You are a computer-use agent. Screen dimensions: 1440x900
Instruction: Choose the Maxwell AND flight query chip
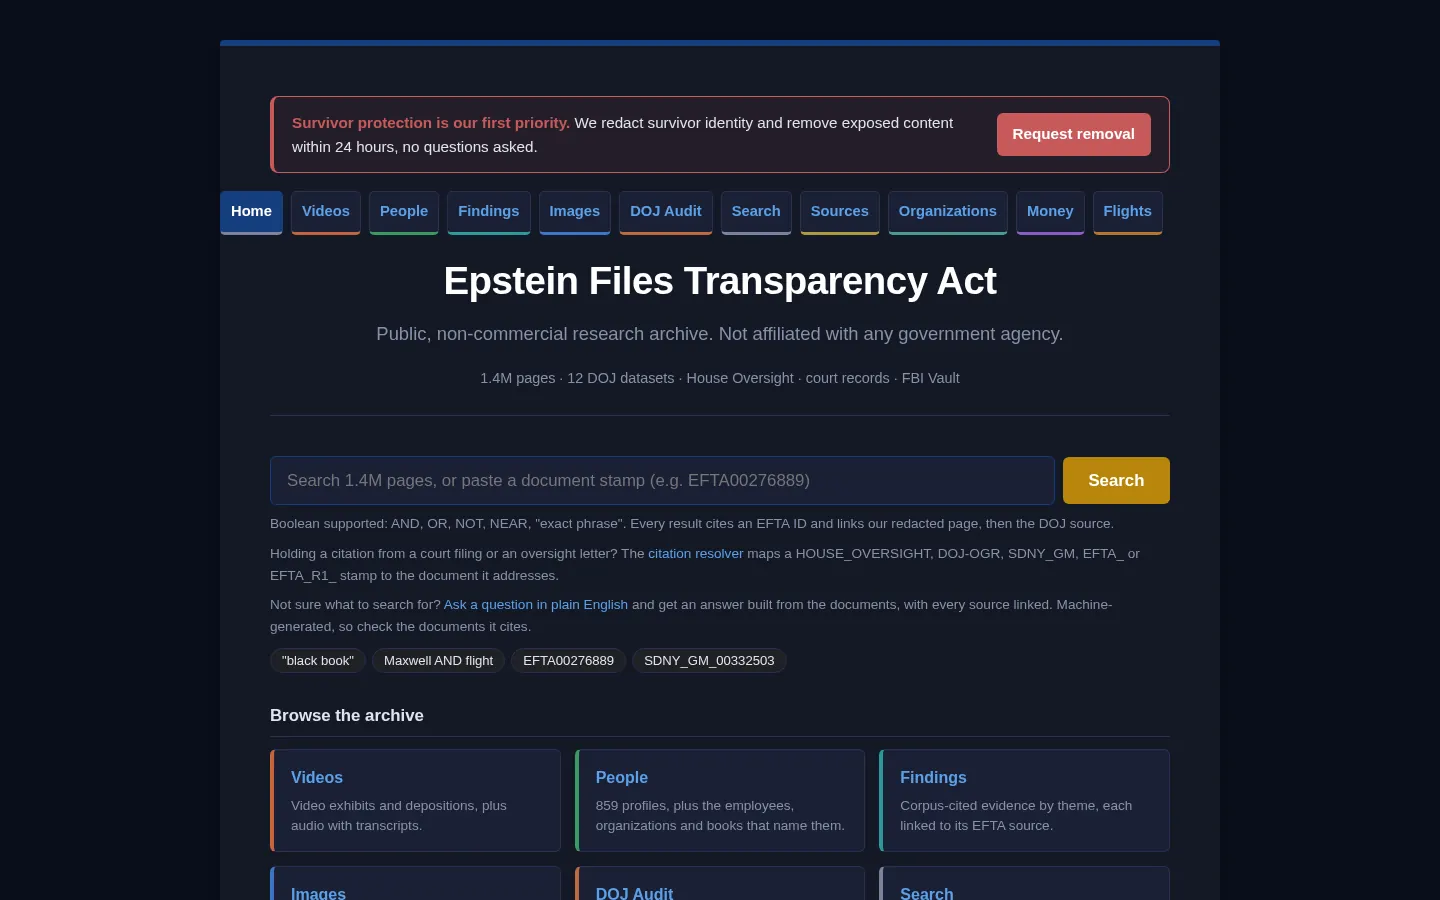439,661
